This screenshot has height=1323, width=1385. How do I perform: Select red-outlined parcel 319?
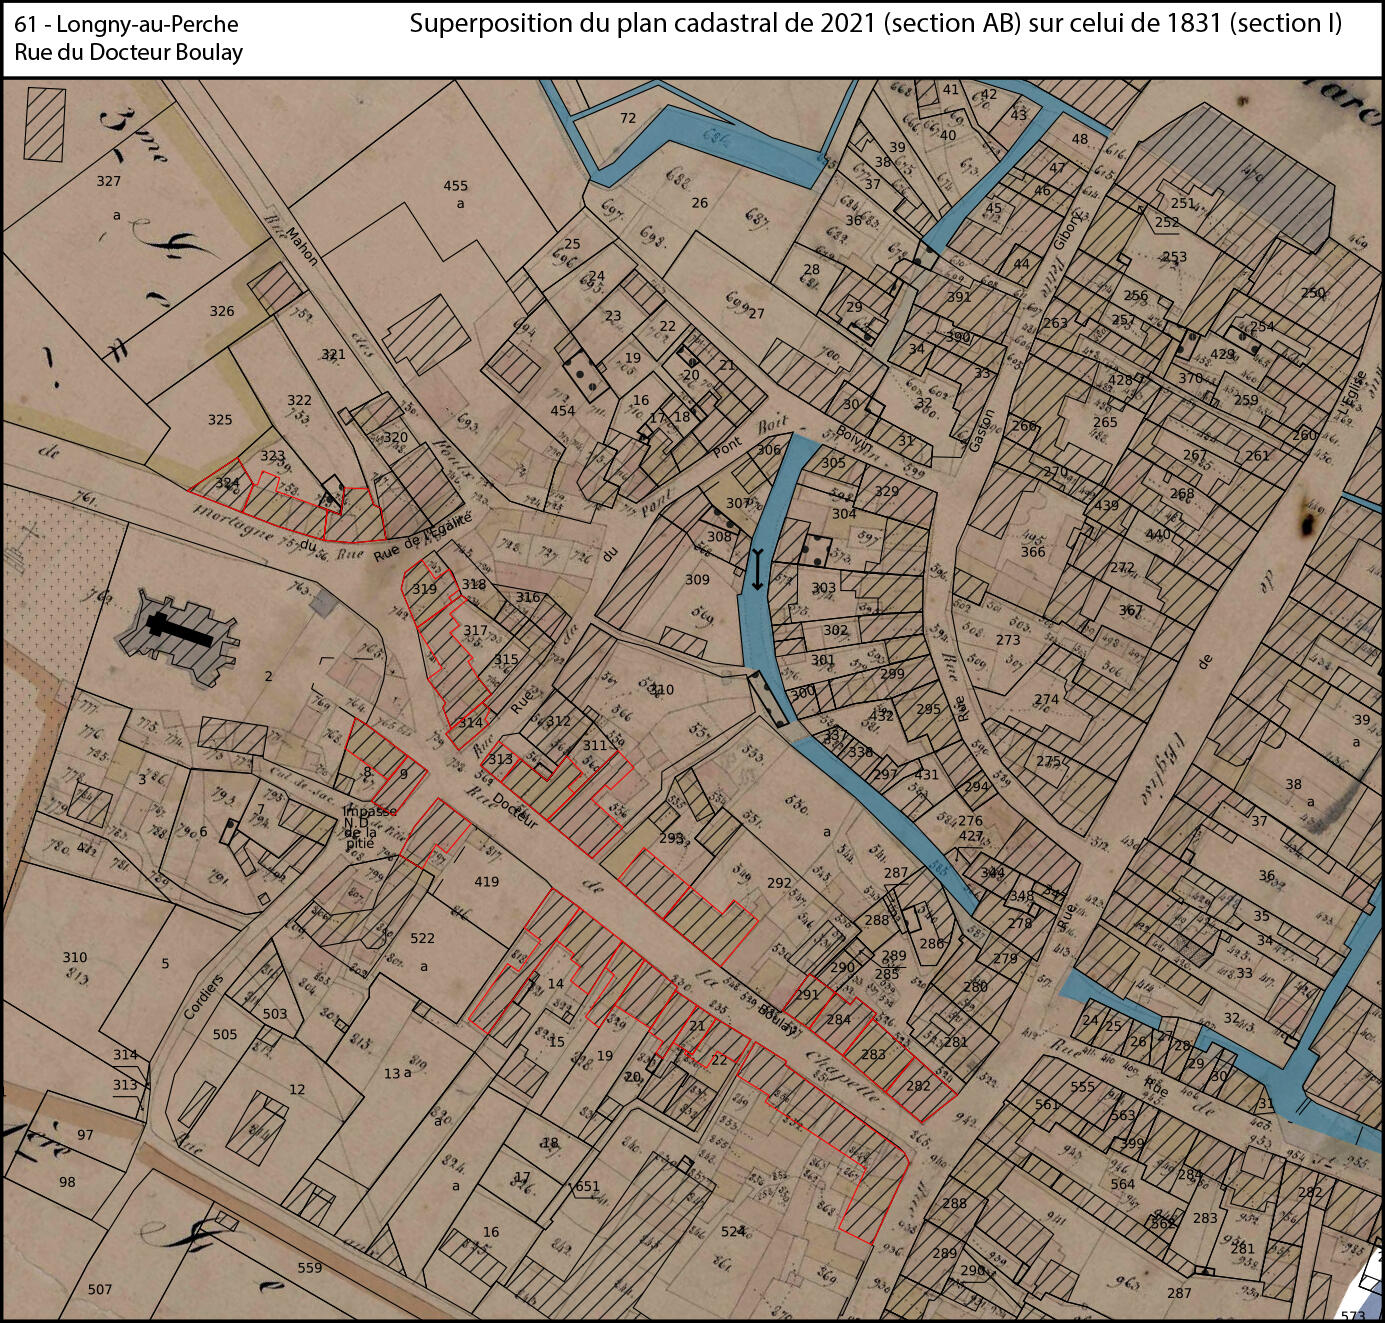(x=424, y=589)
